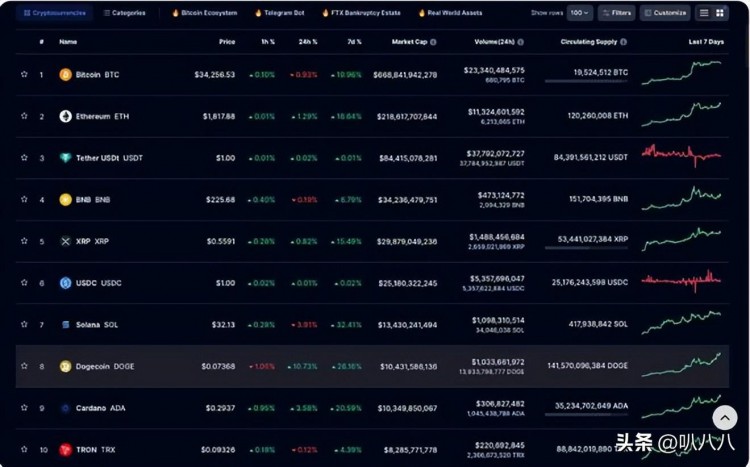Switch to grid view layout icon
The width and height of the screenshot is (750, 467).
pyautogui.click(x=720, y=13)
